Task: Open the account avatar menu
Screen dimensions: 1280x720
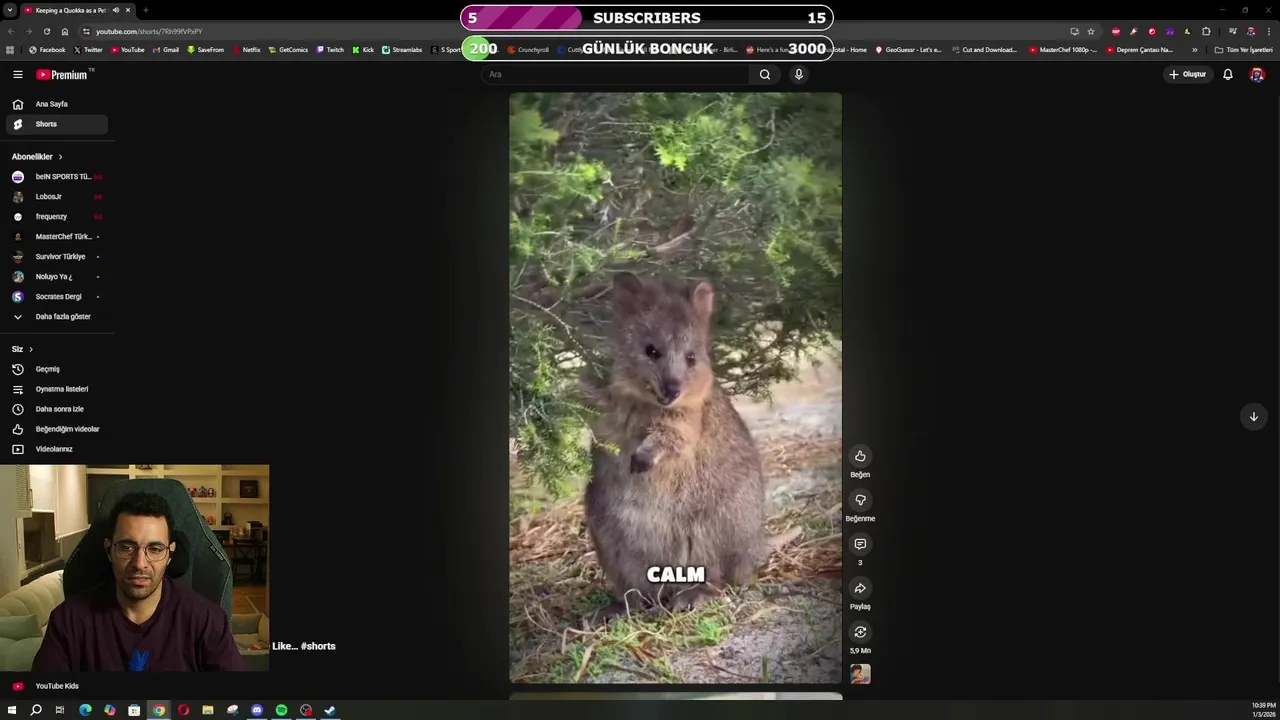Action: pos(1257,74)
